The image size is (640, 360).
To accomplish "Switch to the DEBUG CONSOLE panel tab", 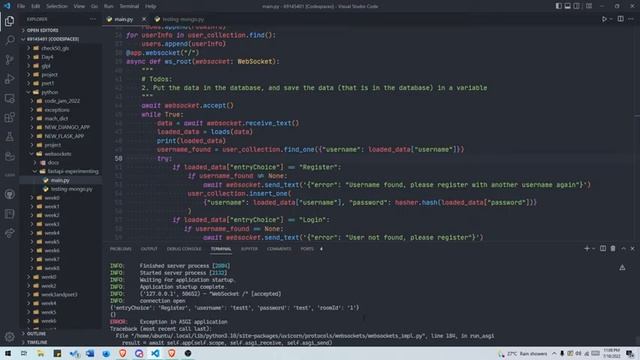I will [184, 249].
